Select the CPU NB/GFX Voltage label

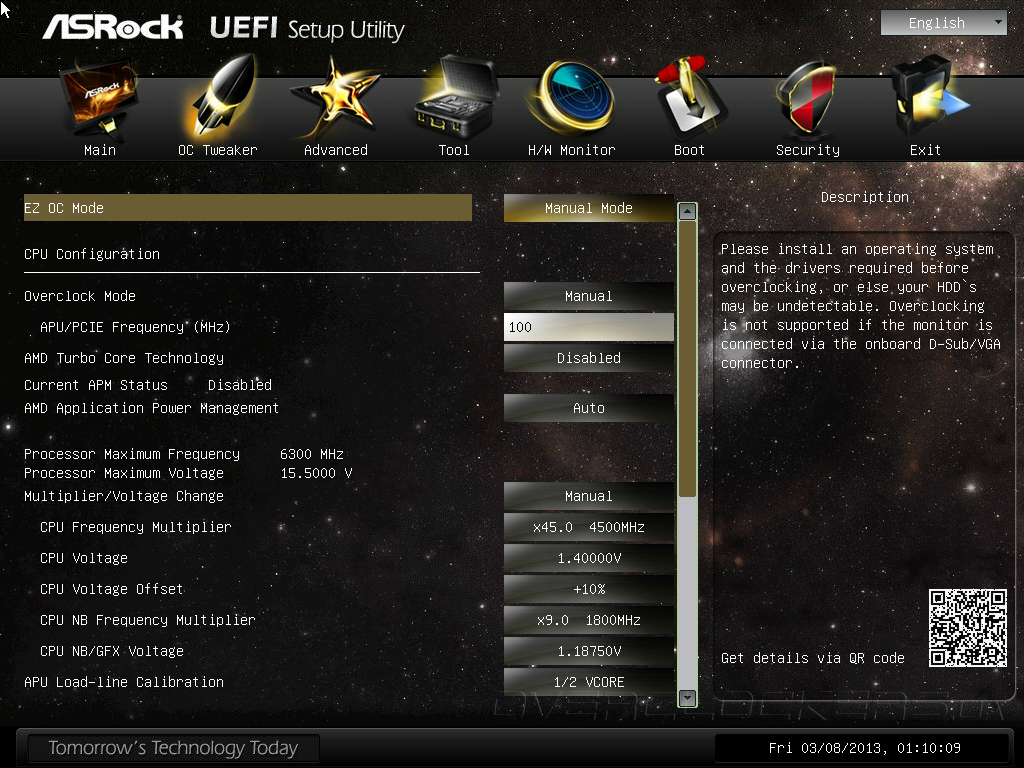click(112, 651)
